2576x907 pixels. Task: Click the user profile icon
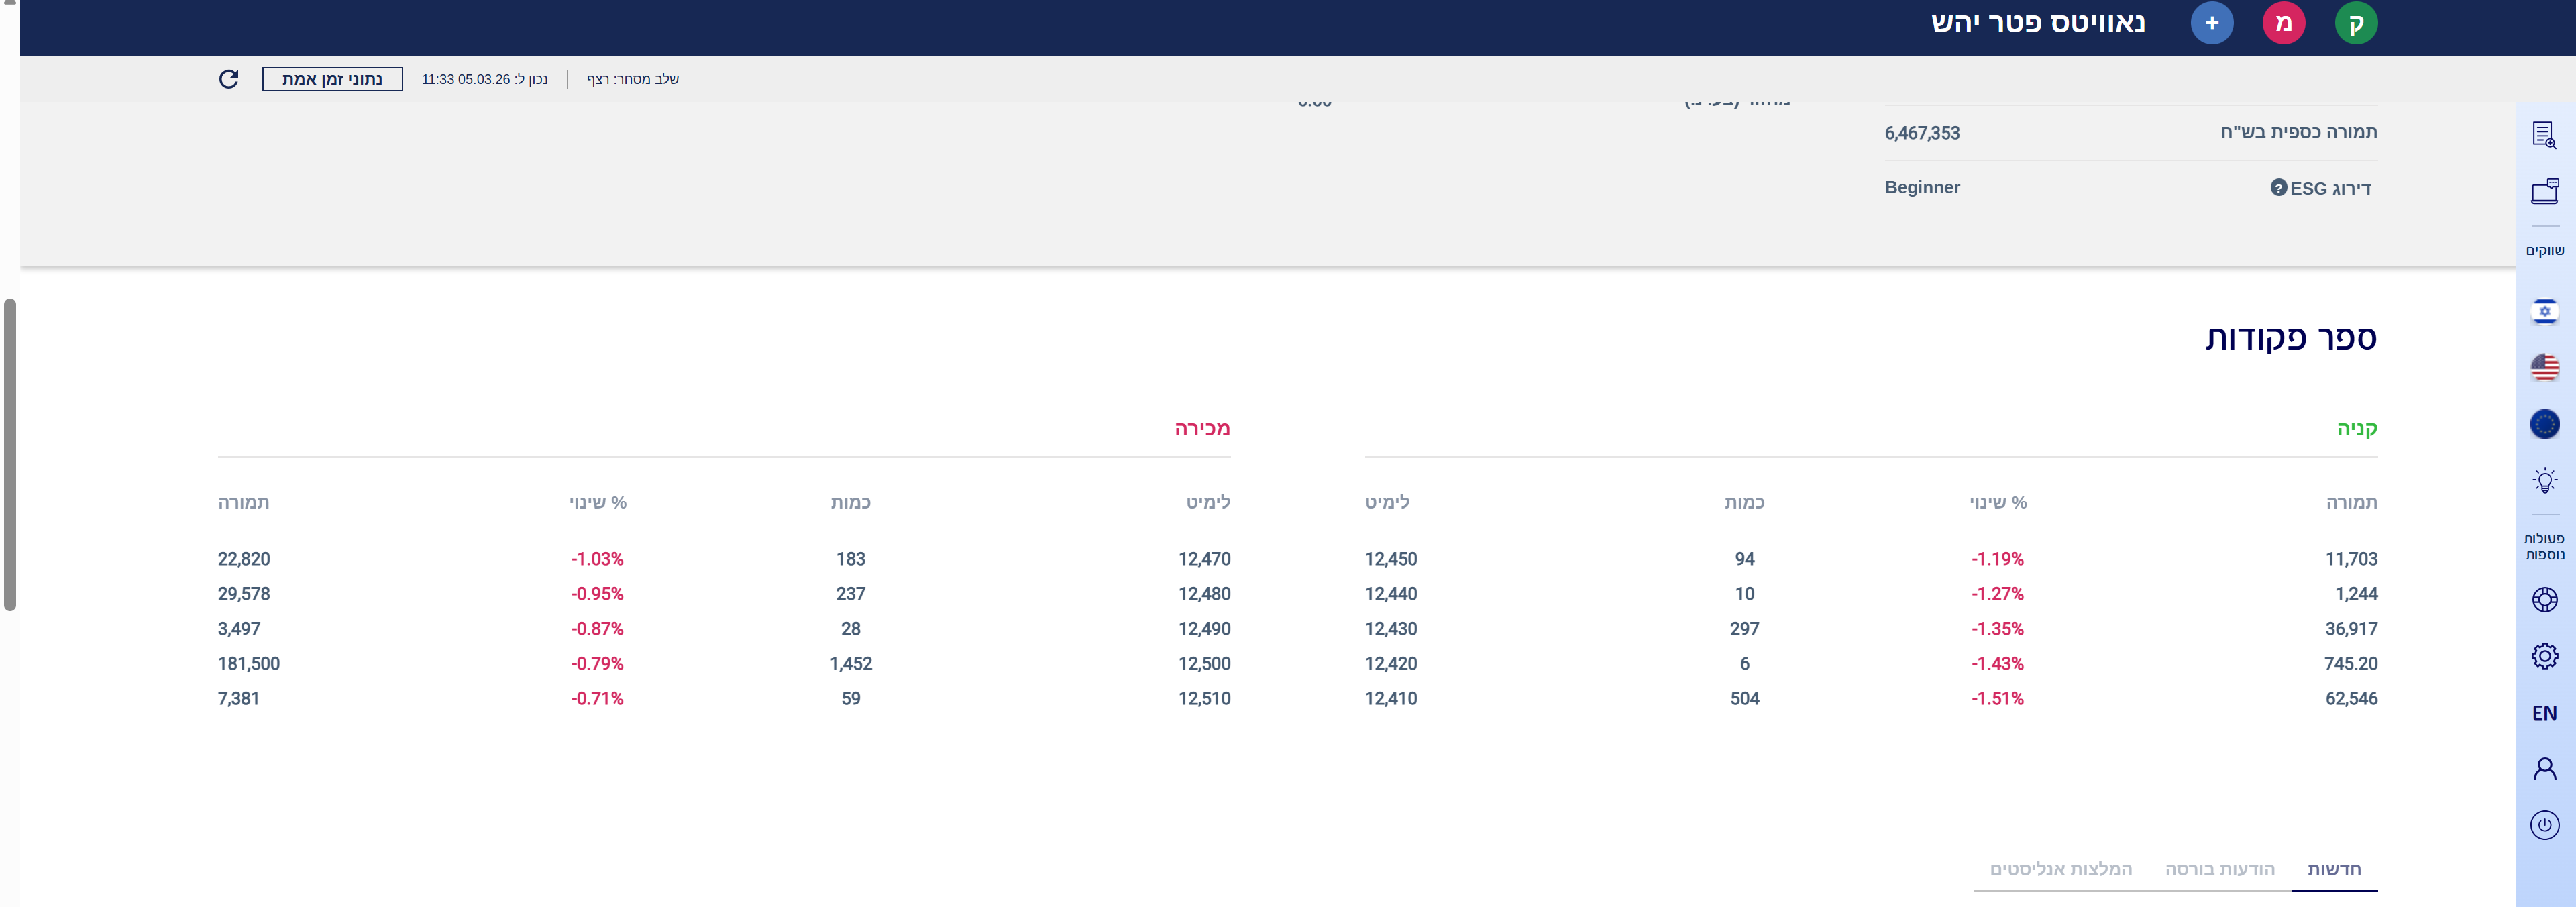pos(2544,768)
